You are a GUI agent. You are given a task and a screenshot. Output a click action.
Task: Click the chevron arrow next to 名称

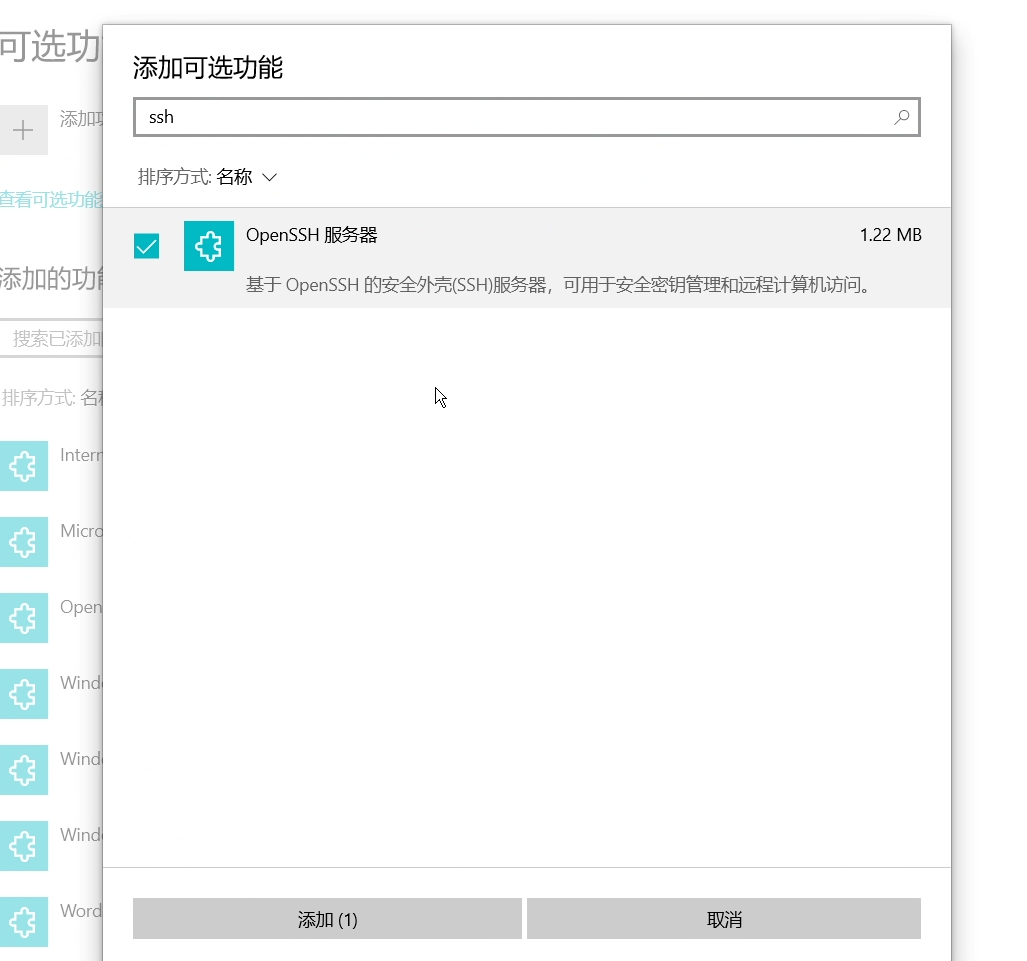(269, 177)
